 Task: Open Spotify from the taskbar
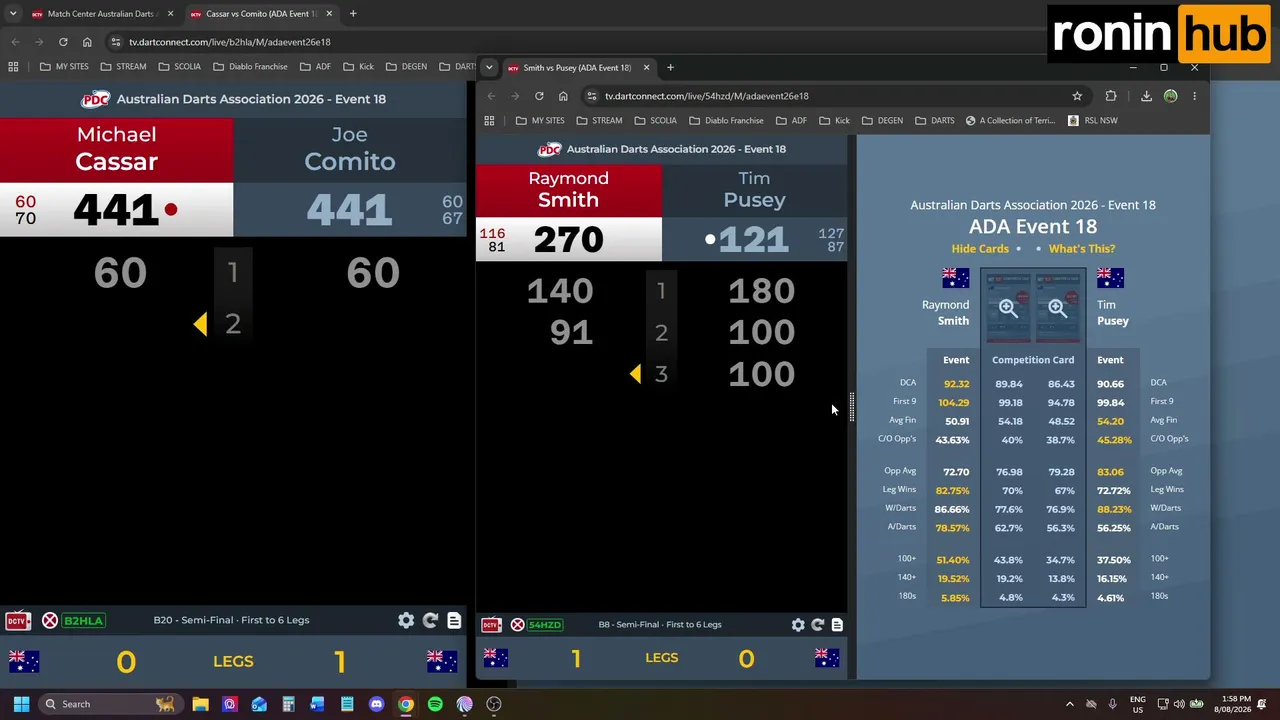point(435,704)
